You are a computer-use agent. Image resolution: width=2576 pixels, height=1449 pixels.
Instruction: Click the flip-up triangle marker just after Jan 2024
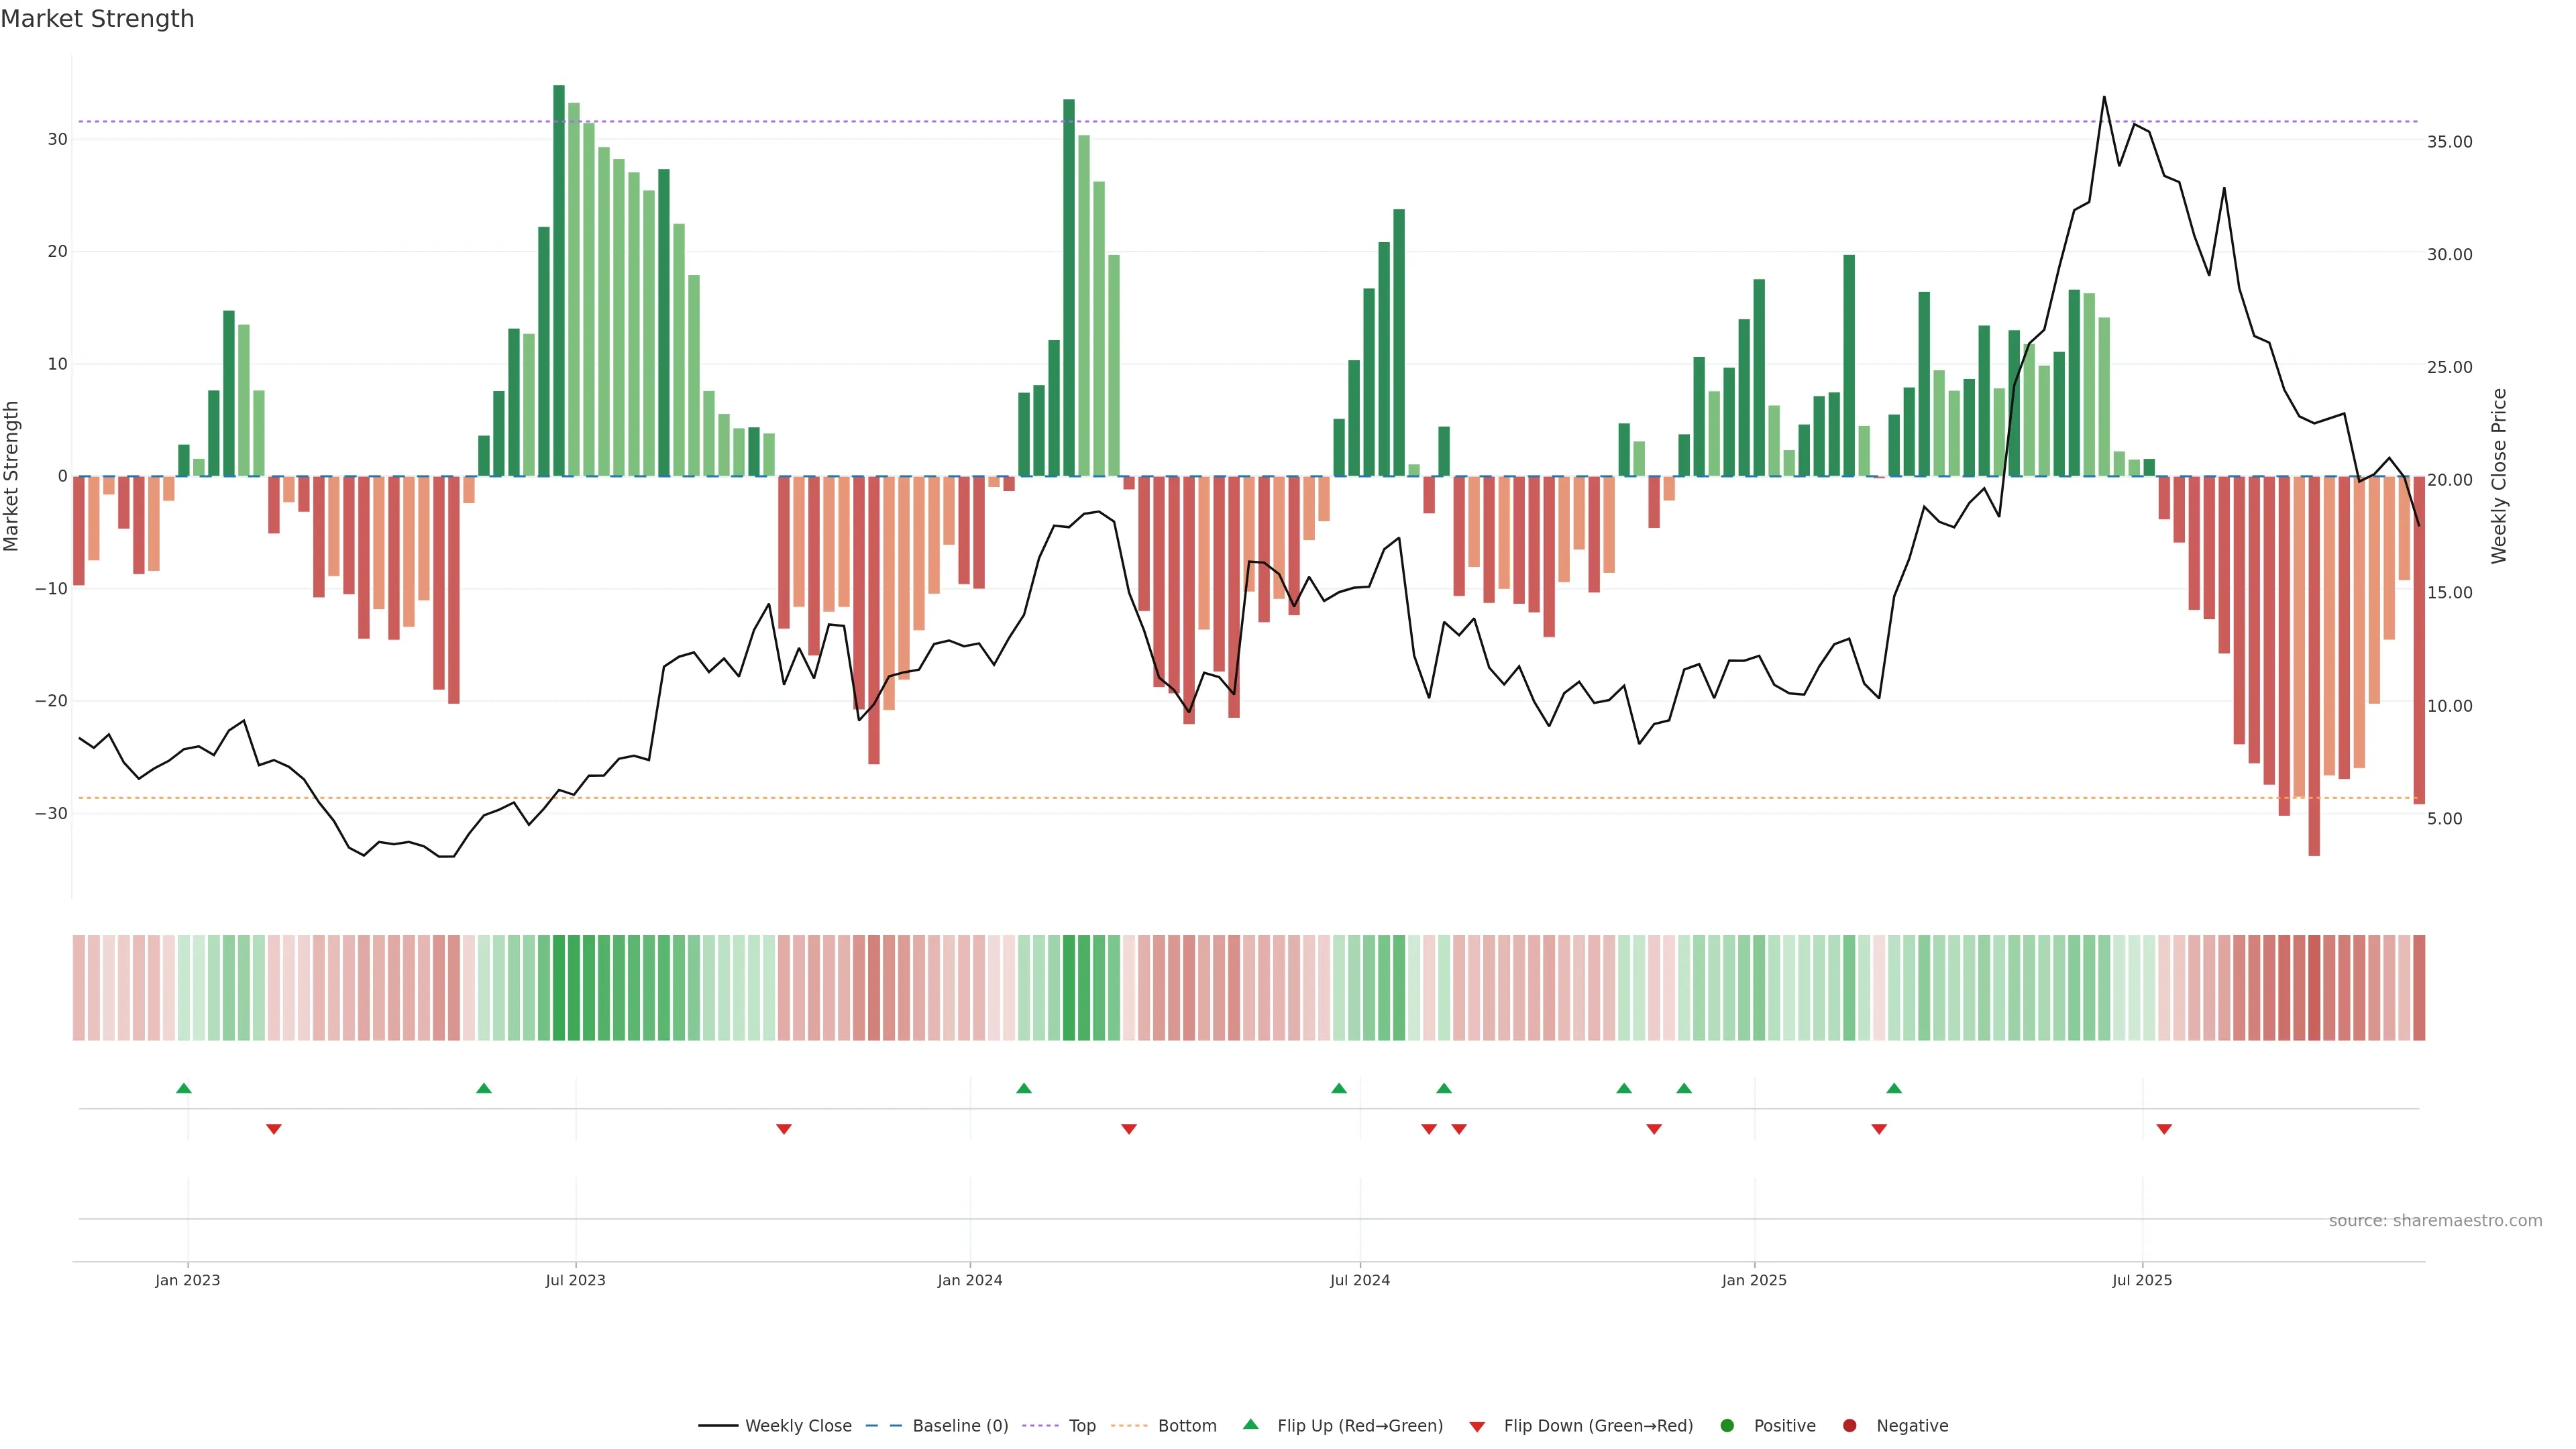[x=1024, y=1088]
